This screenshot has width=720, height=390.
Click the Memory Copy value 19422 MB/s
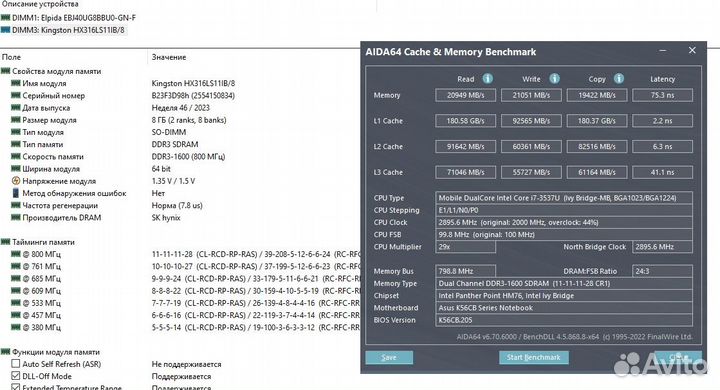[x=597, y=95]
